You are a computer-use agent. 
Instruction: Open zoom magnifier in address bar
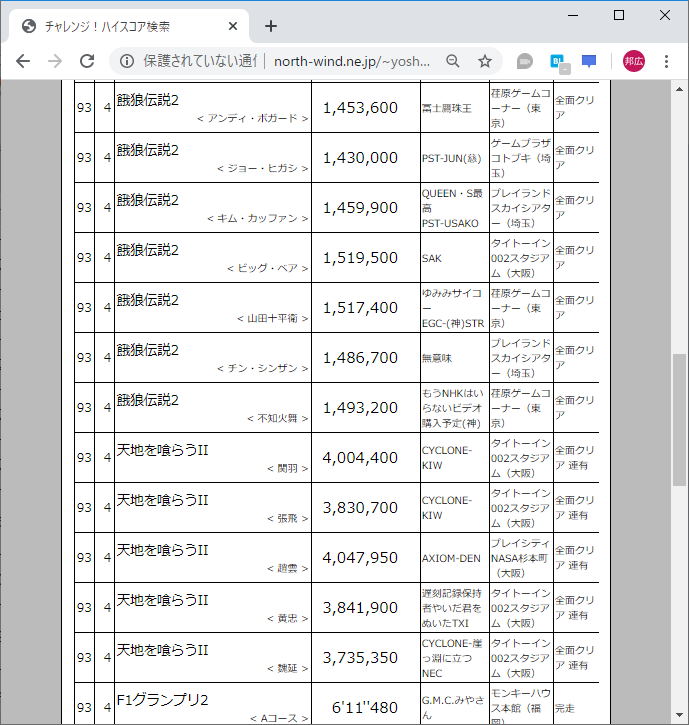click(x=453, y=61)
